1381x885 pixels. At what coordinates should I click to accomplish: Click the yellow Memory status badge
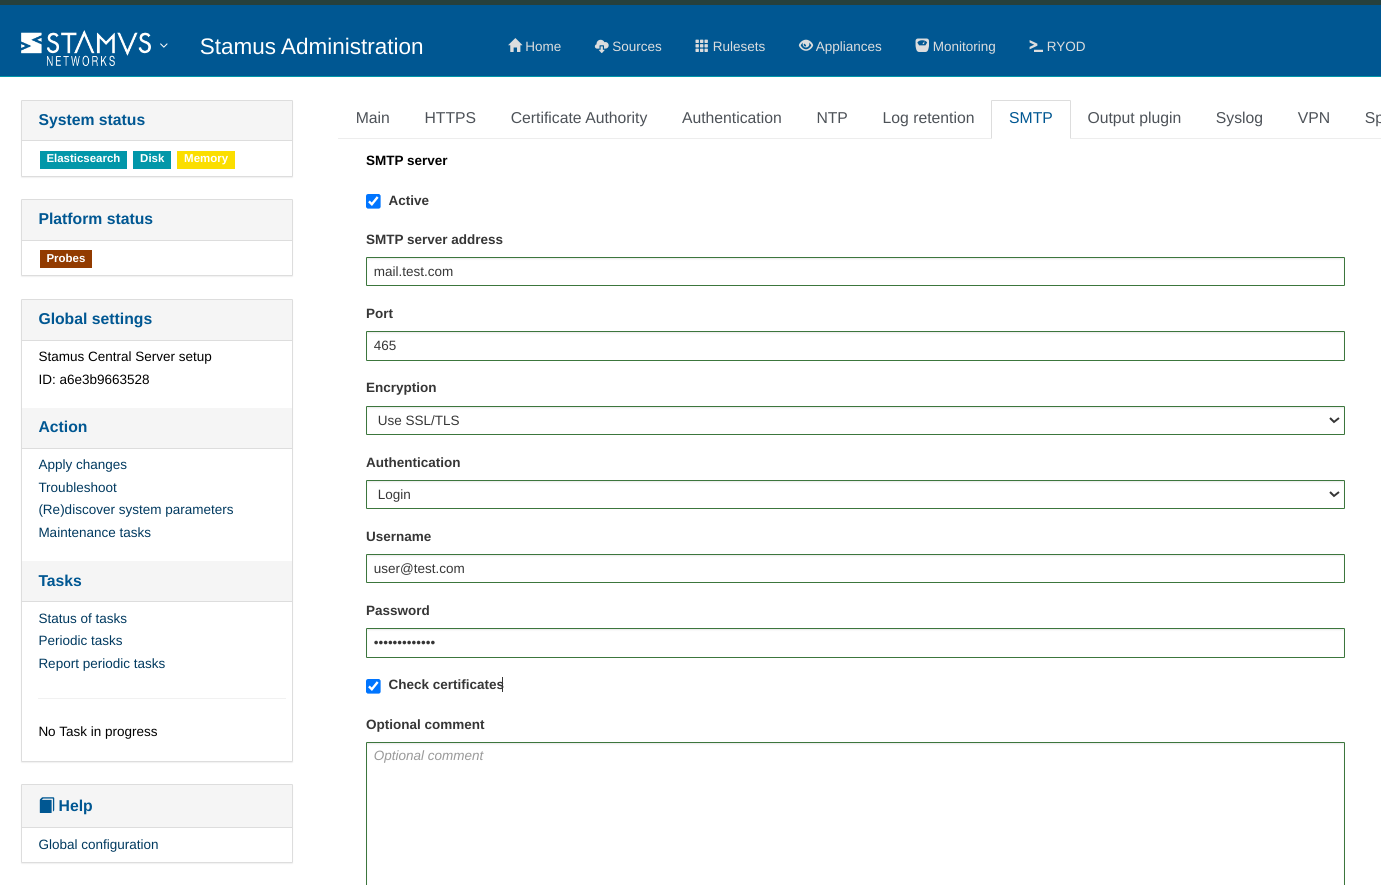point(206,159)
